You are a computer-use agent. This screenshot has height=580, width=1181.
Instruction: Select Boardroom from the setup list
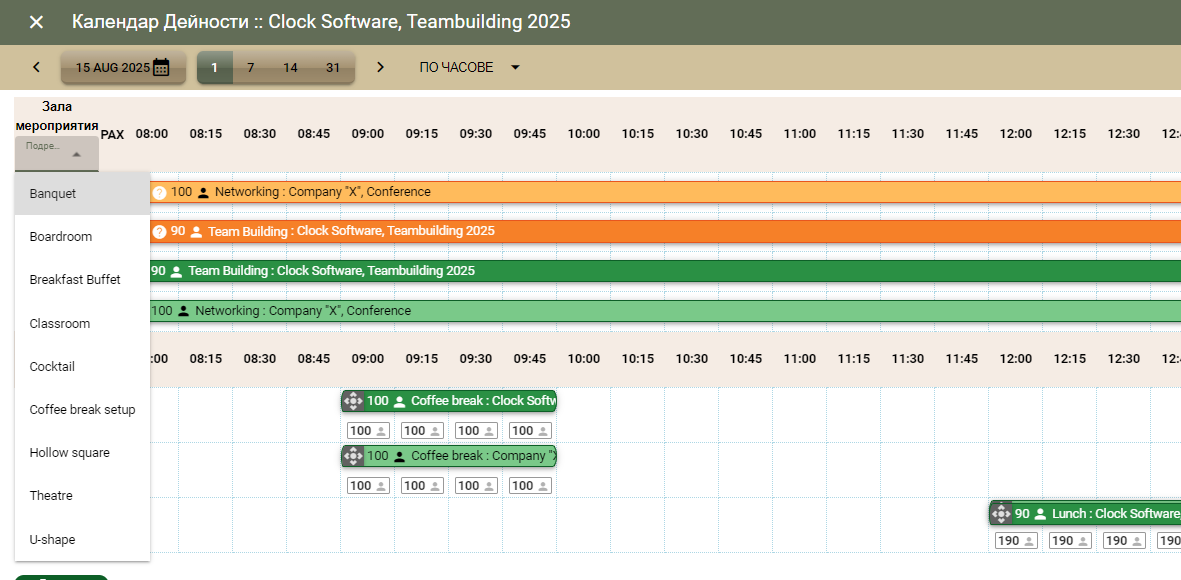point(82,237)
